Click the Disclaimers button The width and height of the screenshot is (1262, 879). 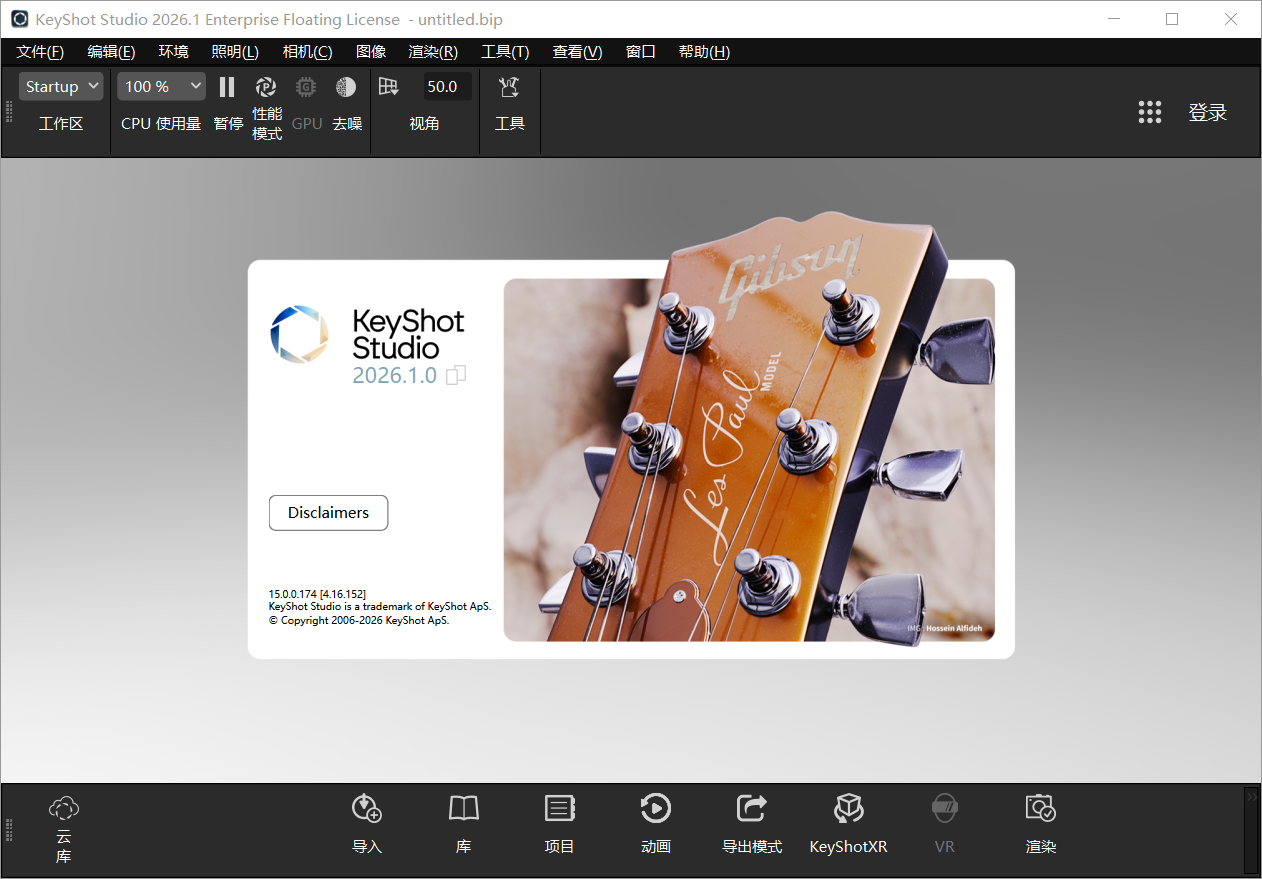click(328, 512)
